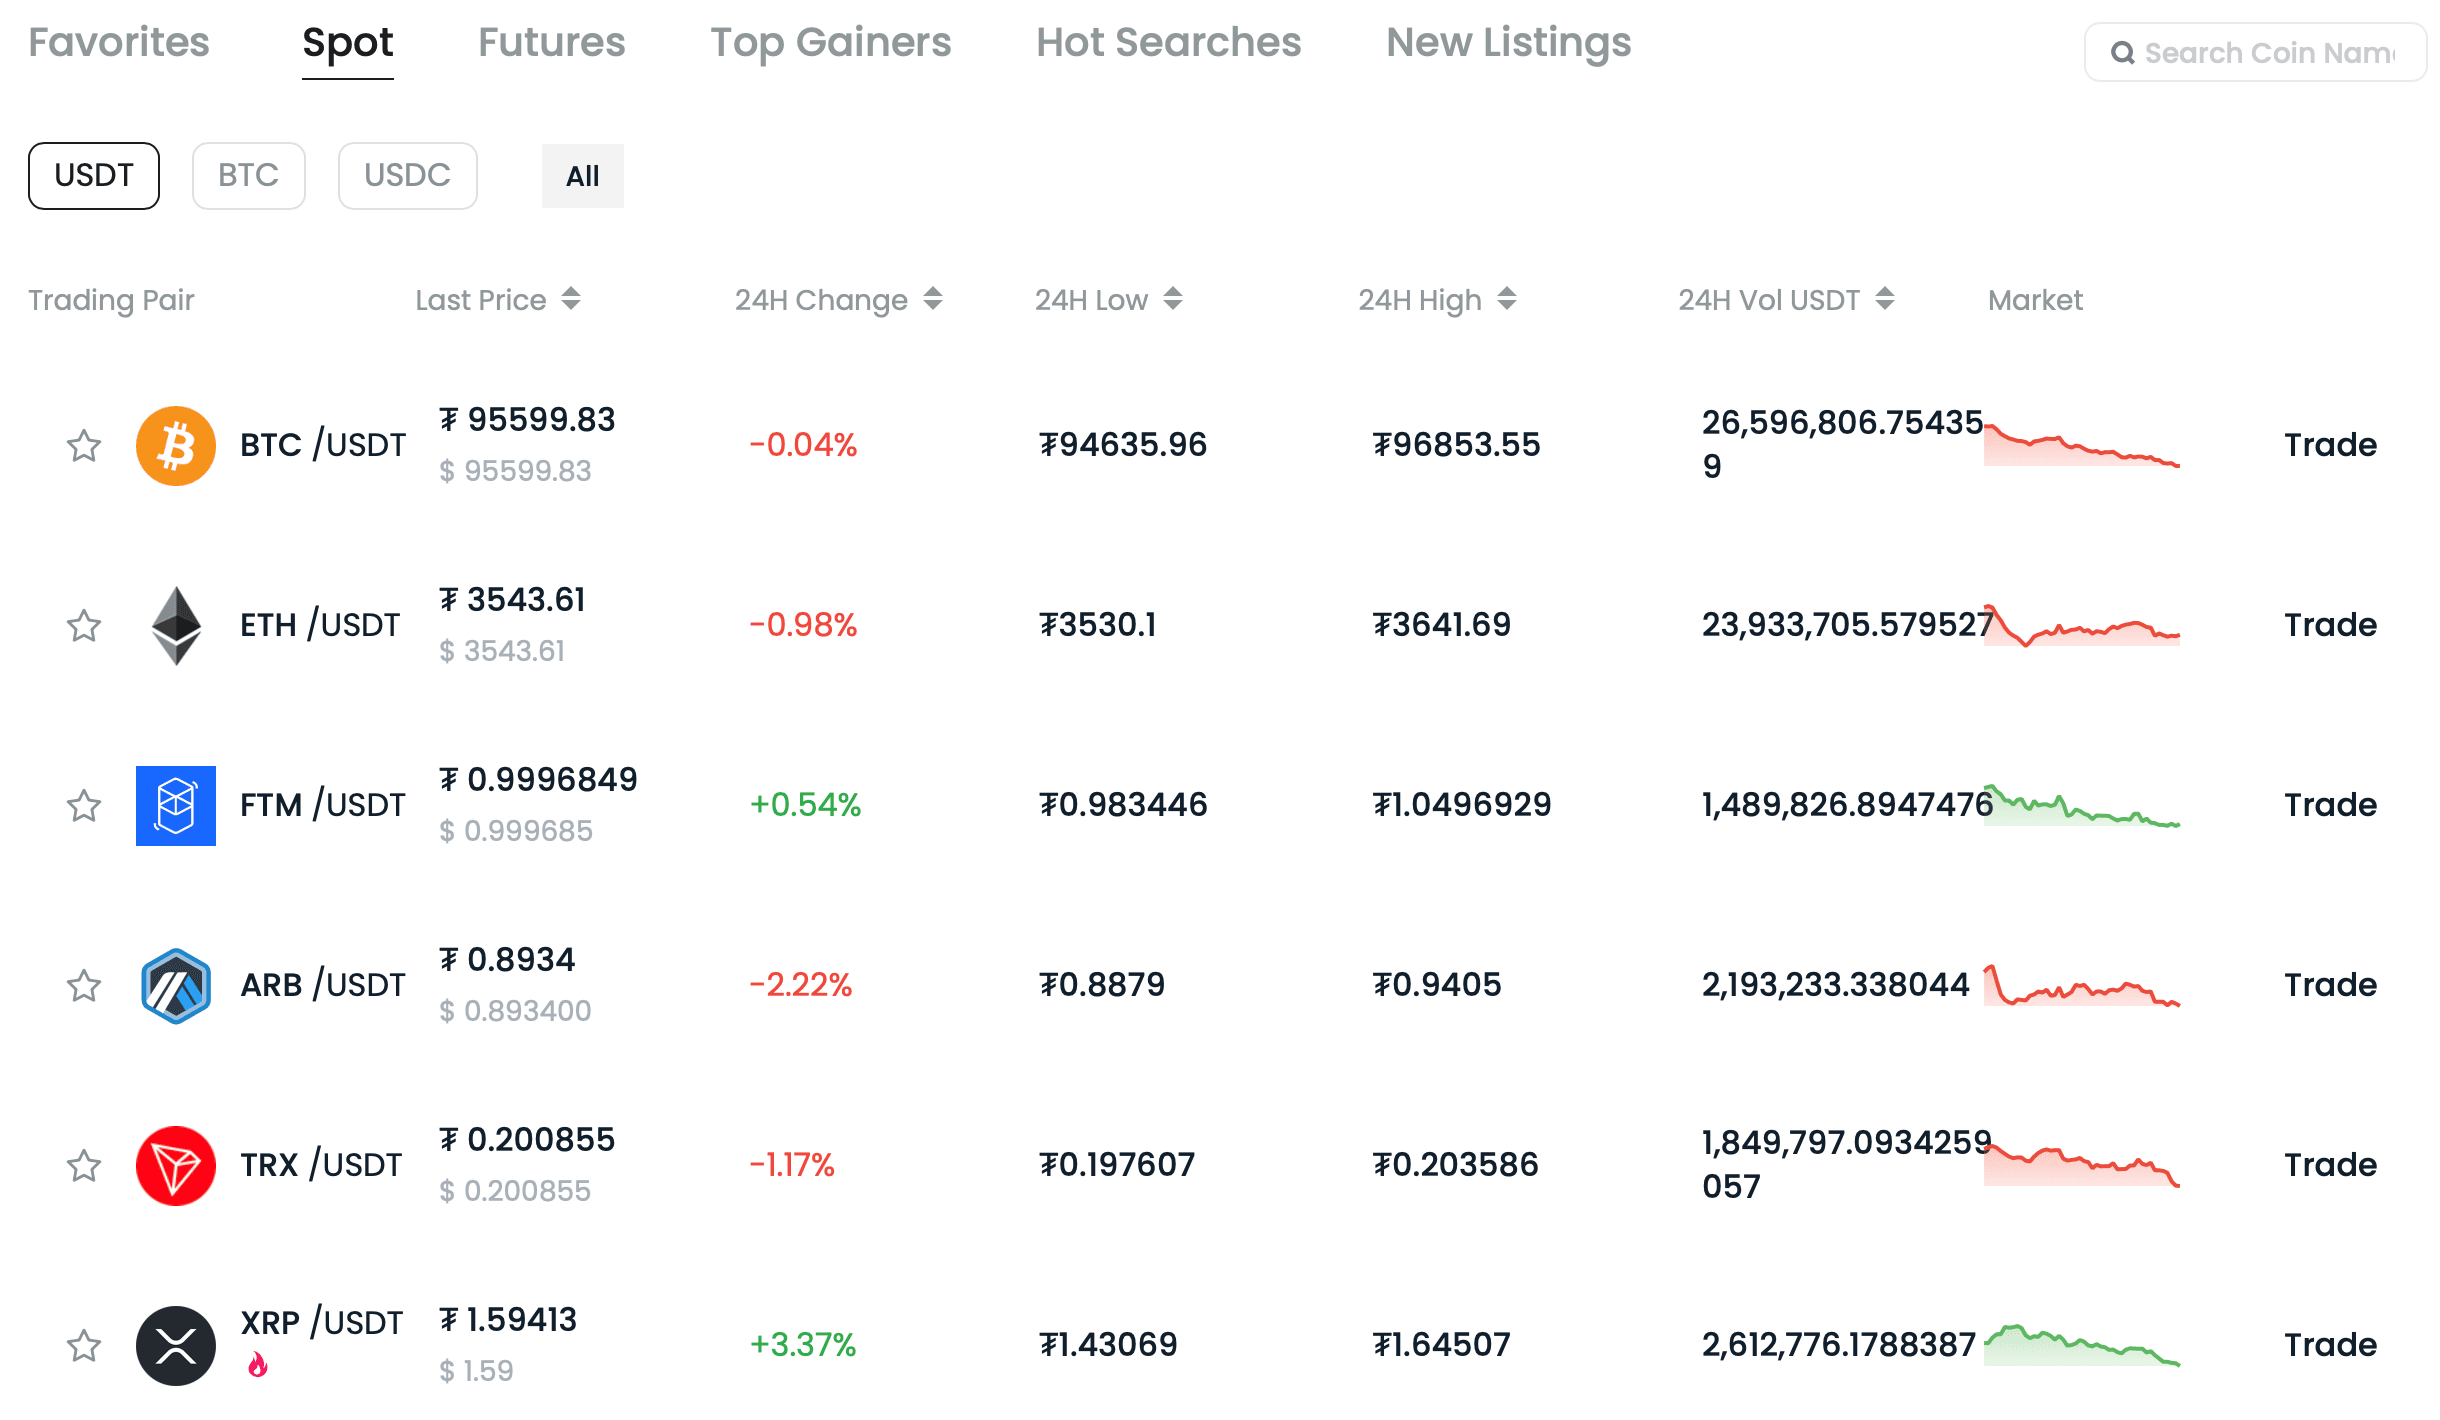Viewport: 2440px width, 1420px height.
Task: Click the Tron TRX coin icon
Action: click(x=175, y=1165)
